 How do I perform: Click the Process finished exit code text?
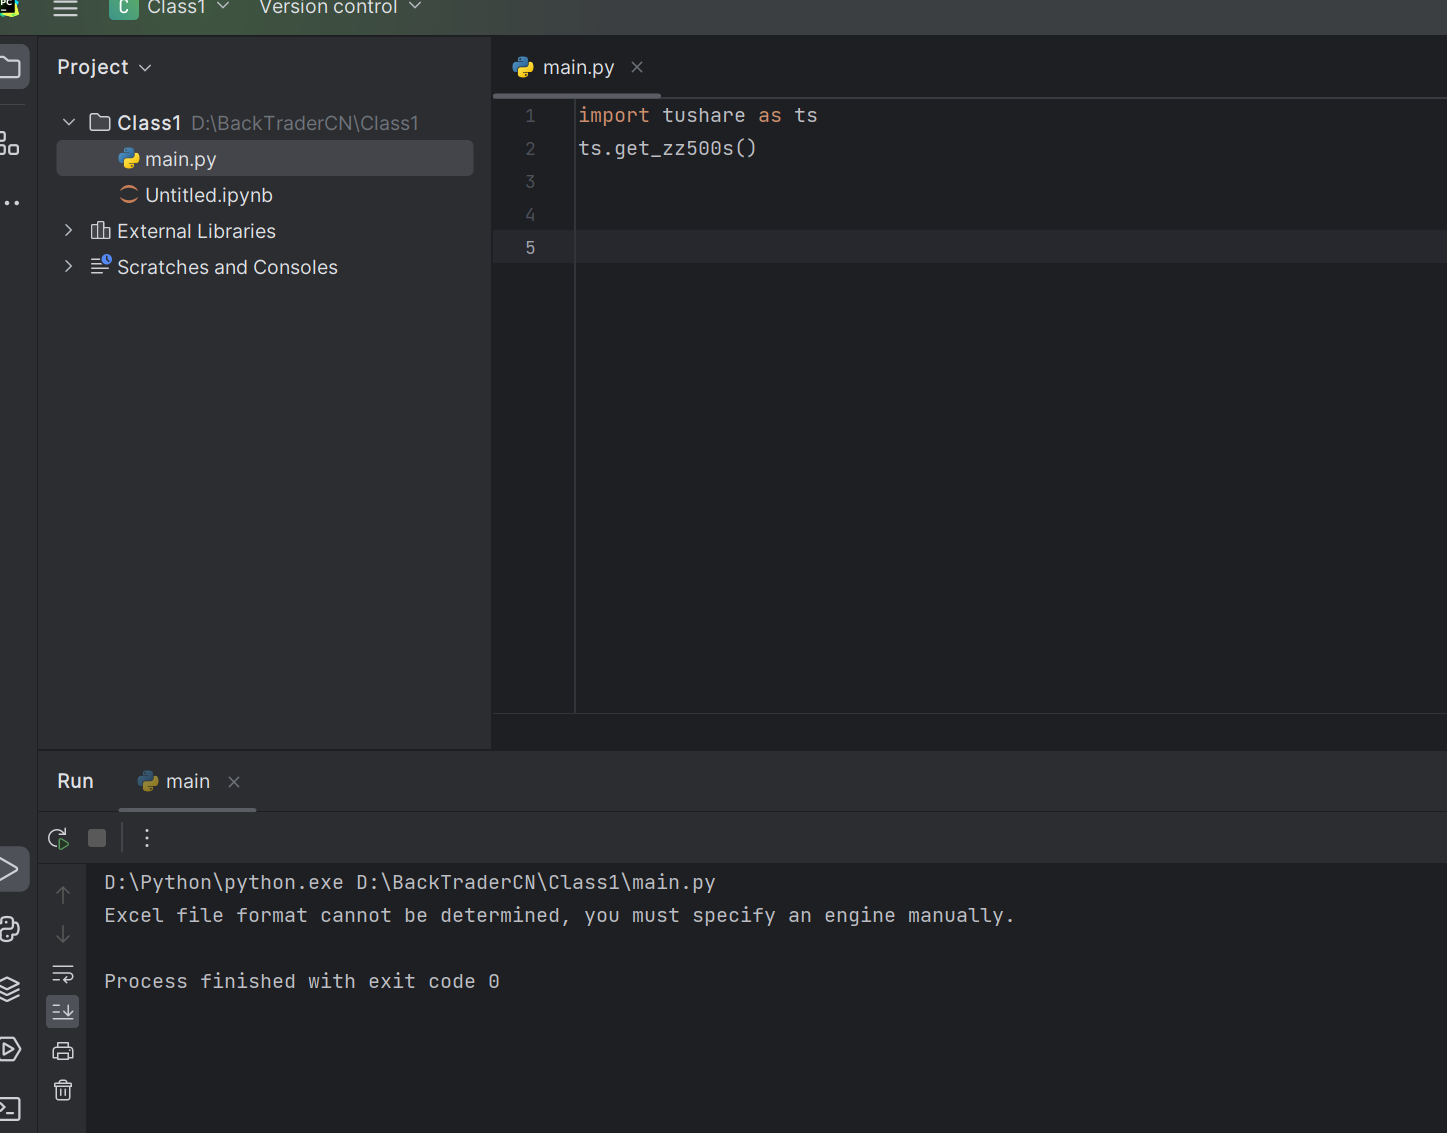click(x=302, y=981)
